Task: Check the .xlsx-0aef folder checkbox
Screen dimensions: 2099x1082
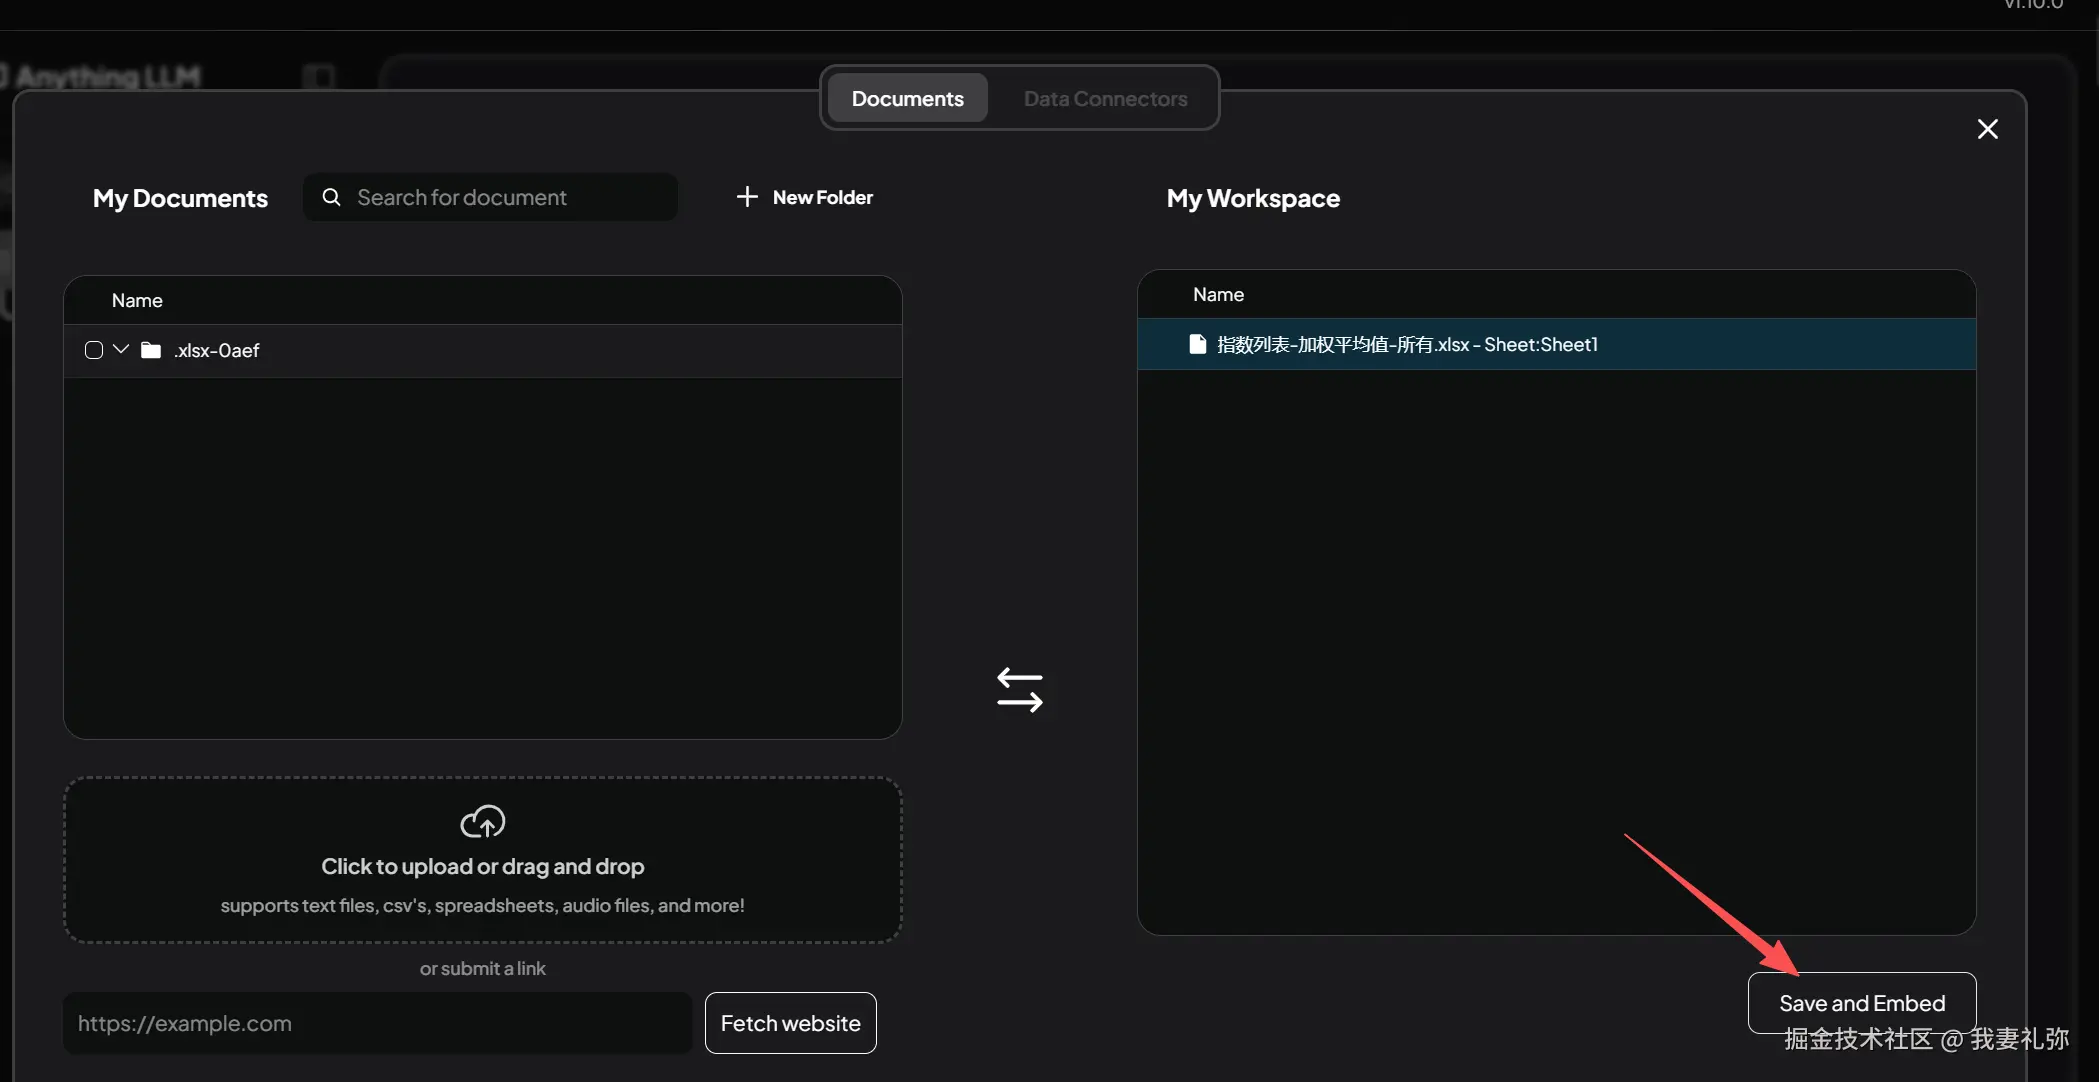Action: [x=94, y=350]
